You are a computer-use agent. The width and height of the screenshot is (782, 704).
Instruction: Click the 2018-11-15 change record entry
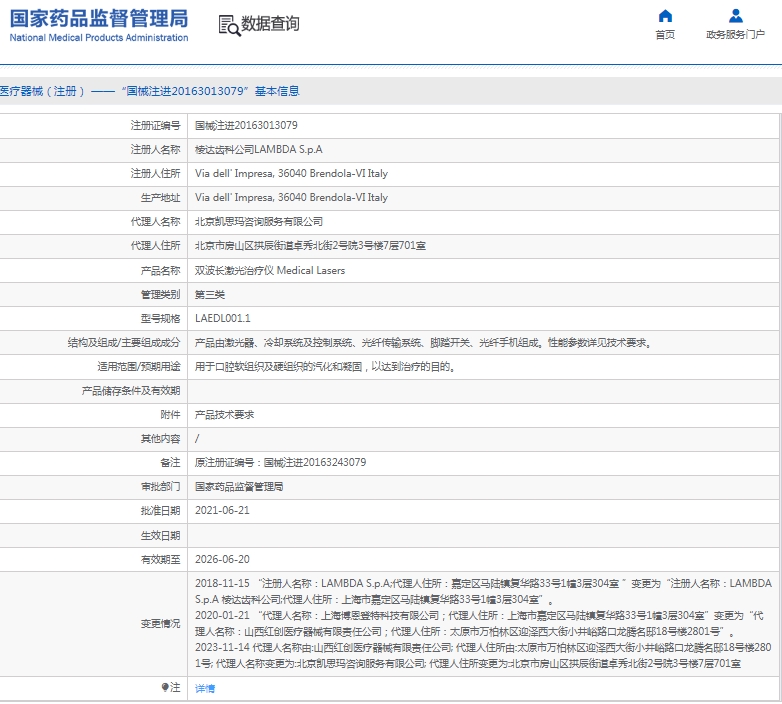pyautogui.click(x=483, y=591)
